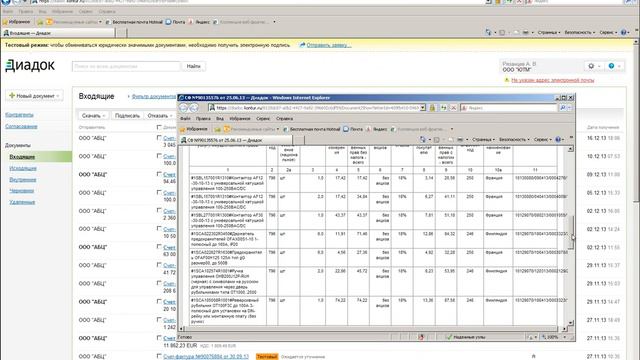Open zoom 100% dropdown in status bar
This screenshot has height=360, width=640.
[x=565, y=337]
